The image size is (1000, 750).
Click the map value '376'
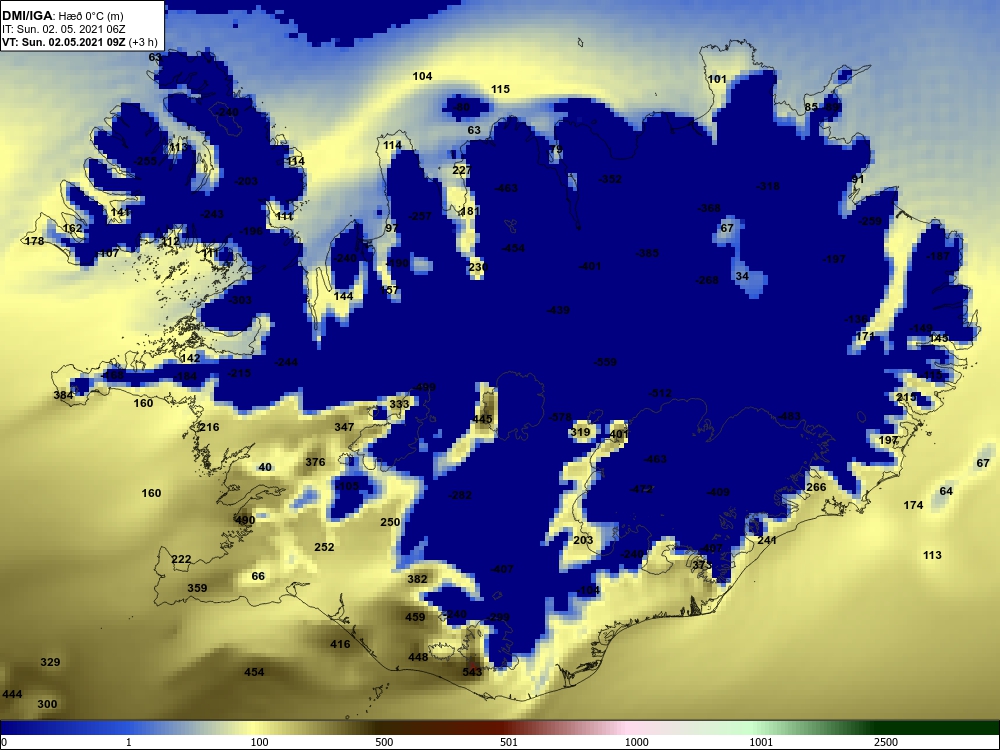click(315, 462)
